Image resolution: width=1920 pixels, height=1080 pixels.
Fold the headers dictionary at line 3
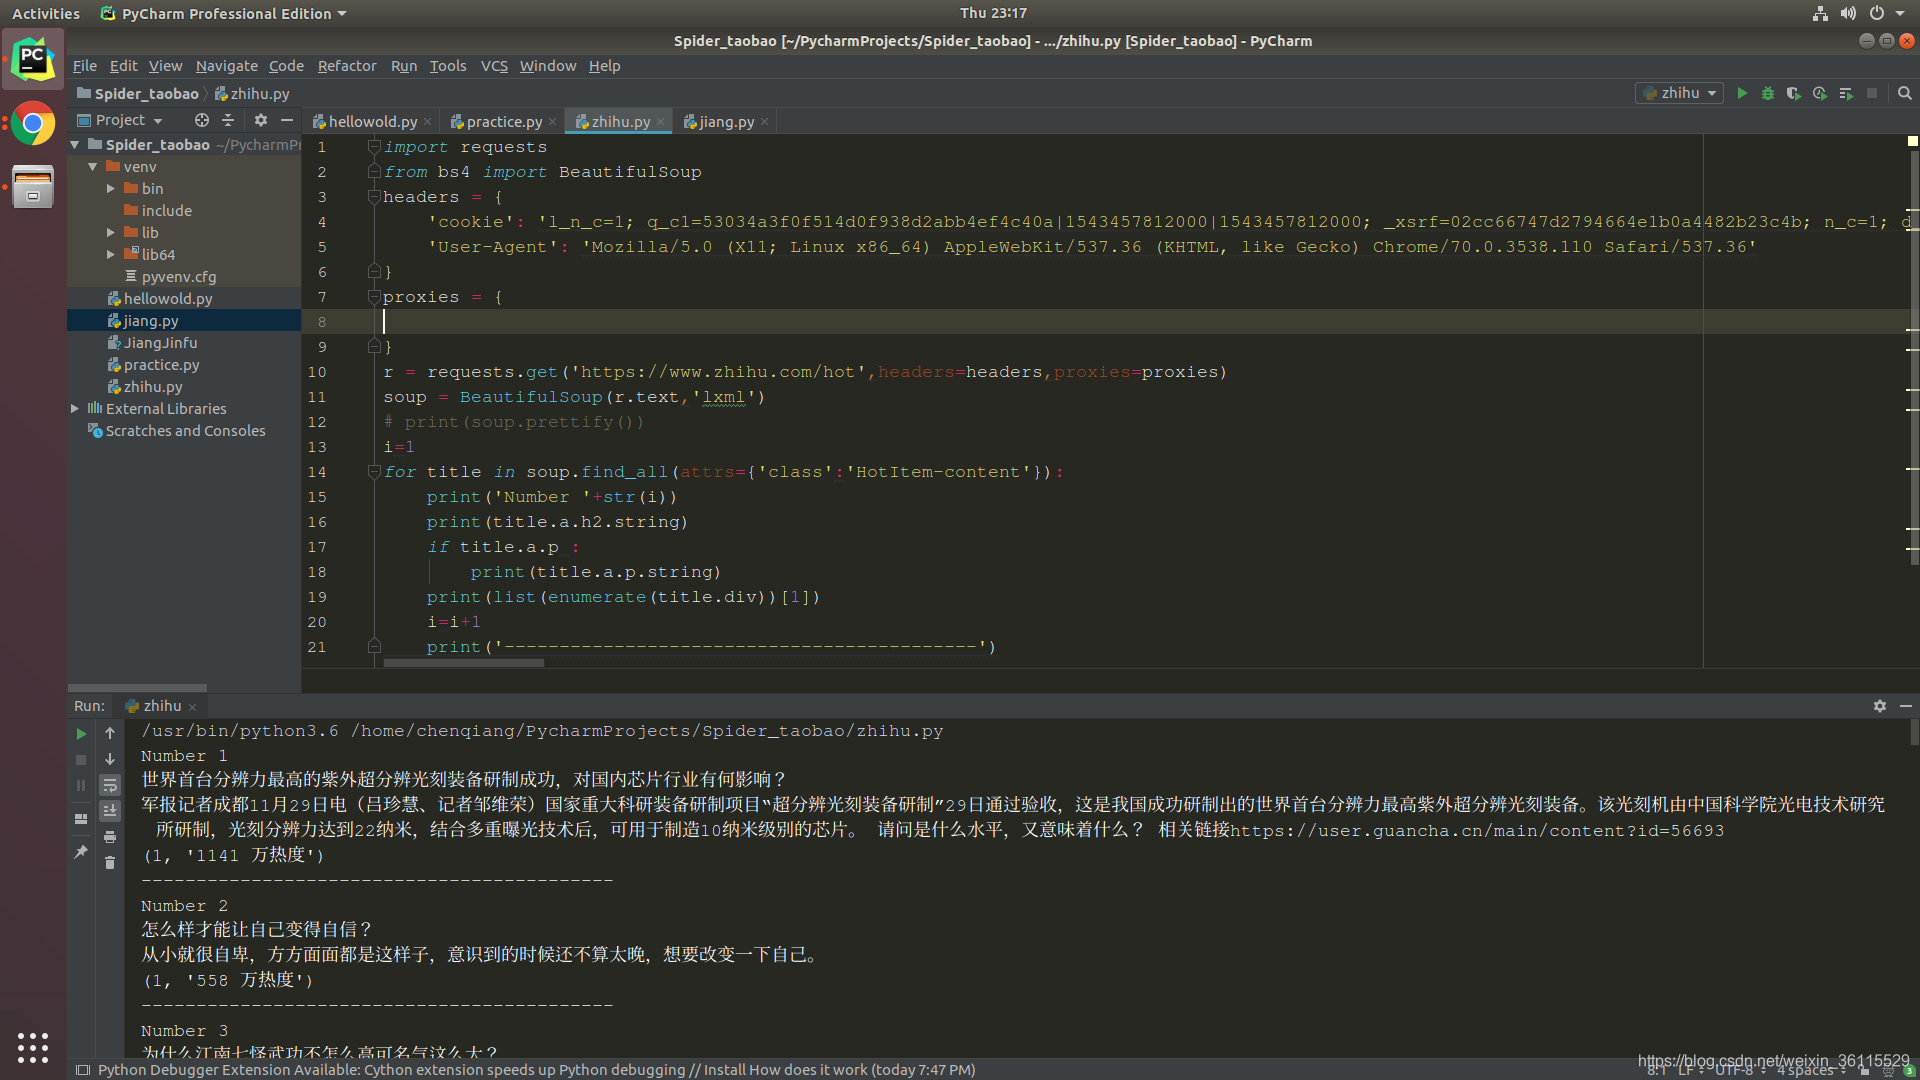tap(374, 197)
